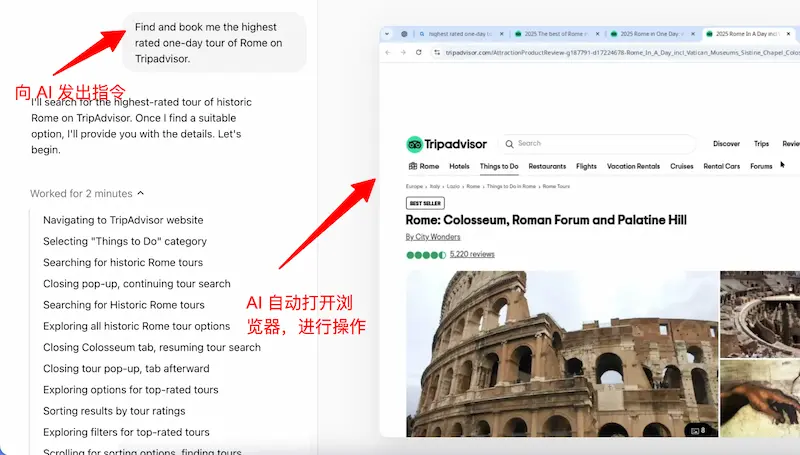Open the Colosseum interior thumbnail photo
This screenshot has height=455, width=800.
760,313
